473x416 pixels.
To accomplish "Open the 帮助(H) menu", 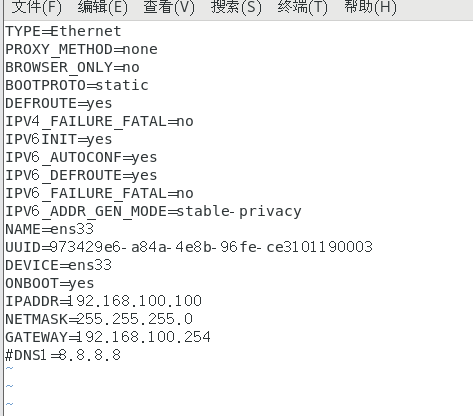I will [371, 7].
